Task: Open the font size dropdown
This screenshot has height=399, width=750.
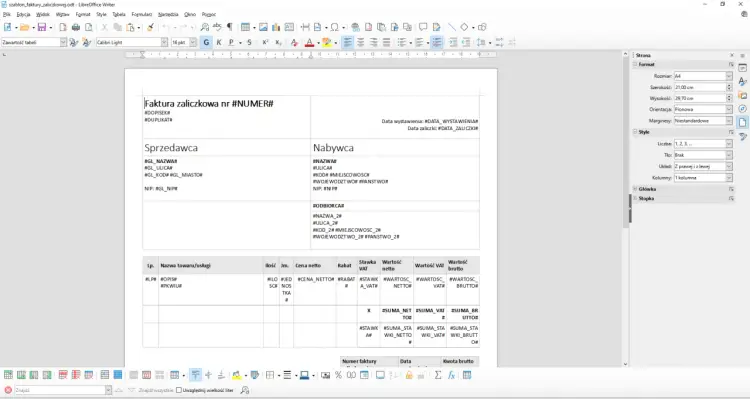Action: 193,43
